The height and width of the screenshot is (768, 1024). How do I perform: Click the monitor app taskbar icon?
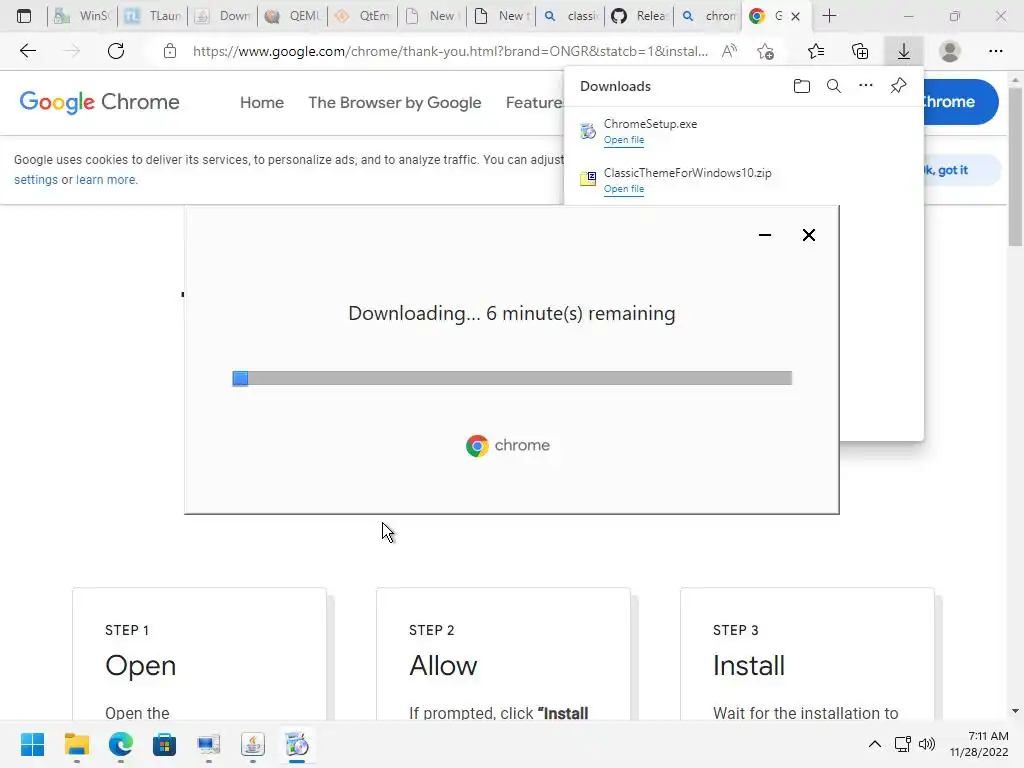208,744
